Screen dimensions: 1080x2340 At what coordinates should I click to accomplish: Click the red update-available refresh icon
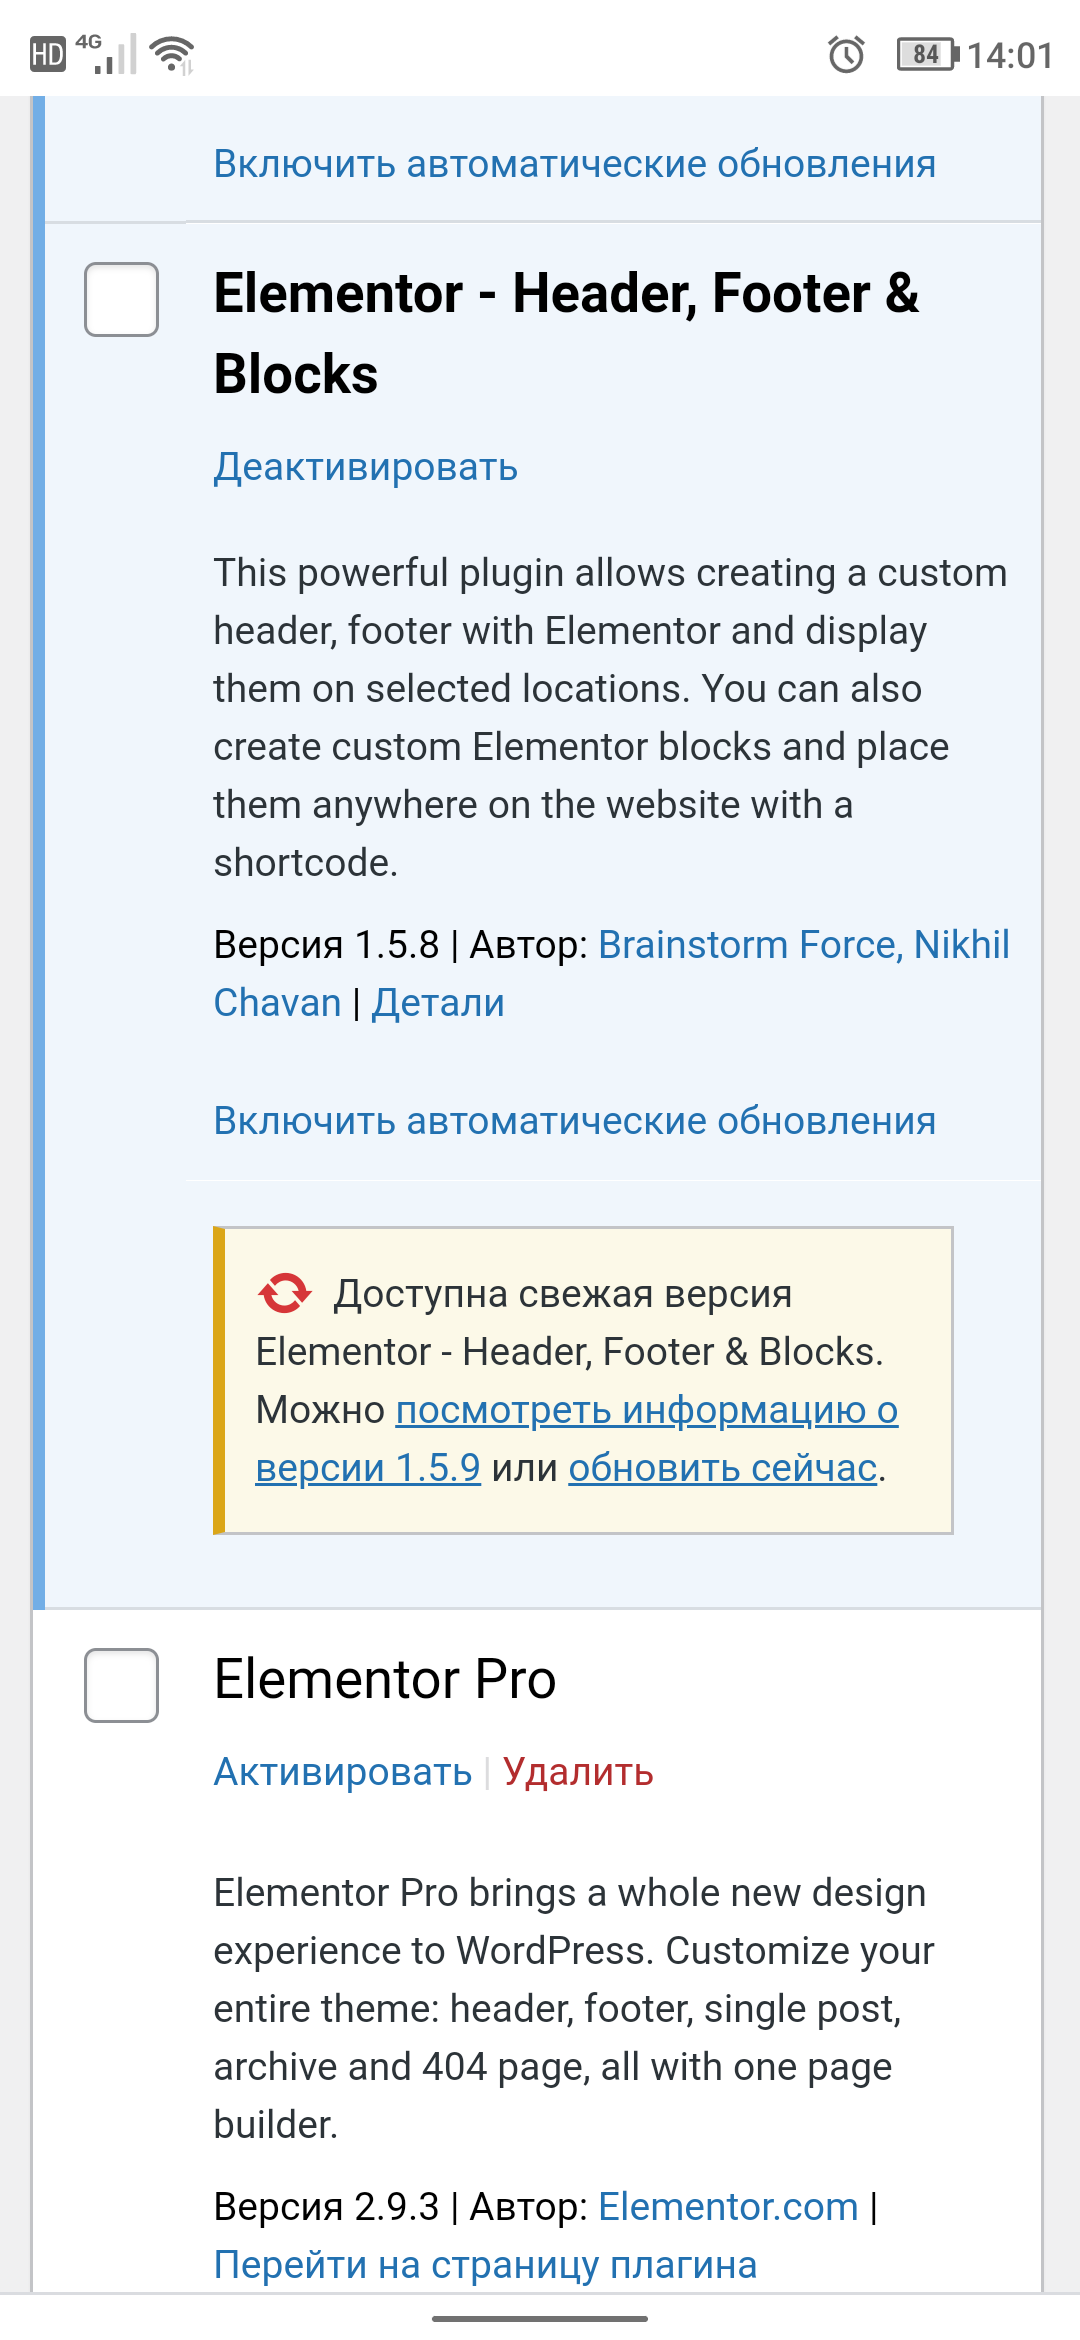click(284, 1293)
